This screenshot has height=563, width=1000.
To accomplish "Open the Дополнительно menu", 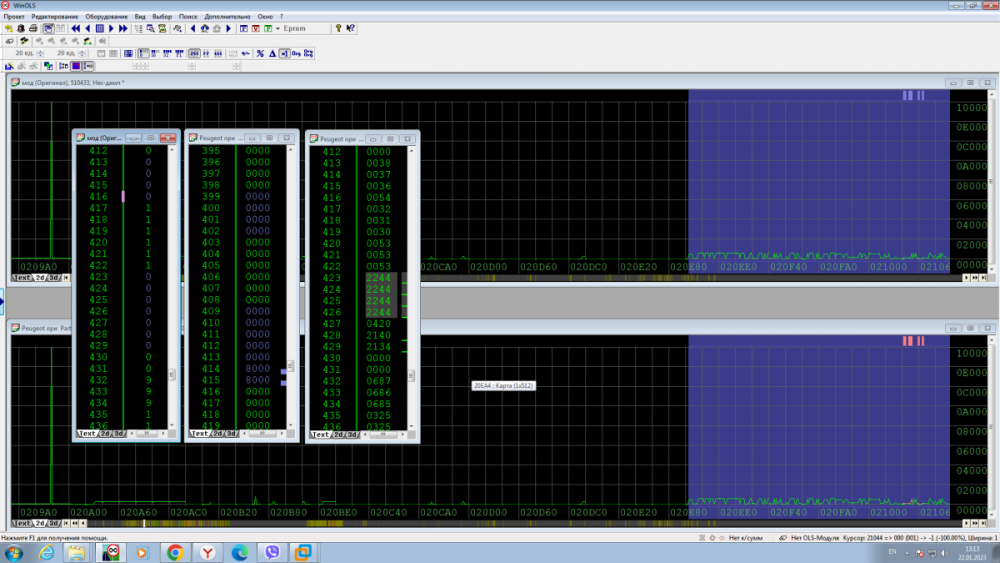I will (227, 17).
